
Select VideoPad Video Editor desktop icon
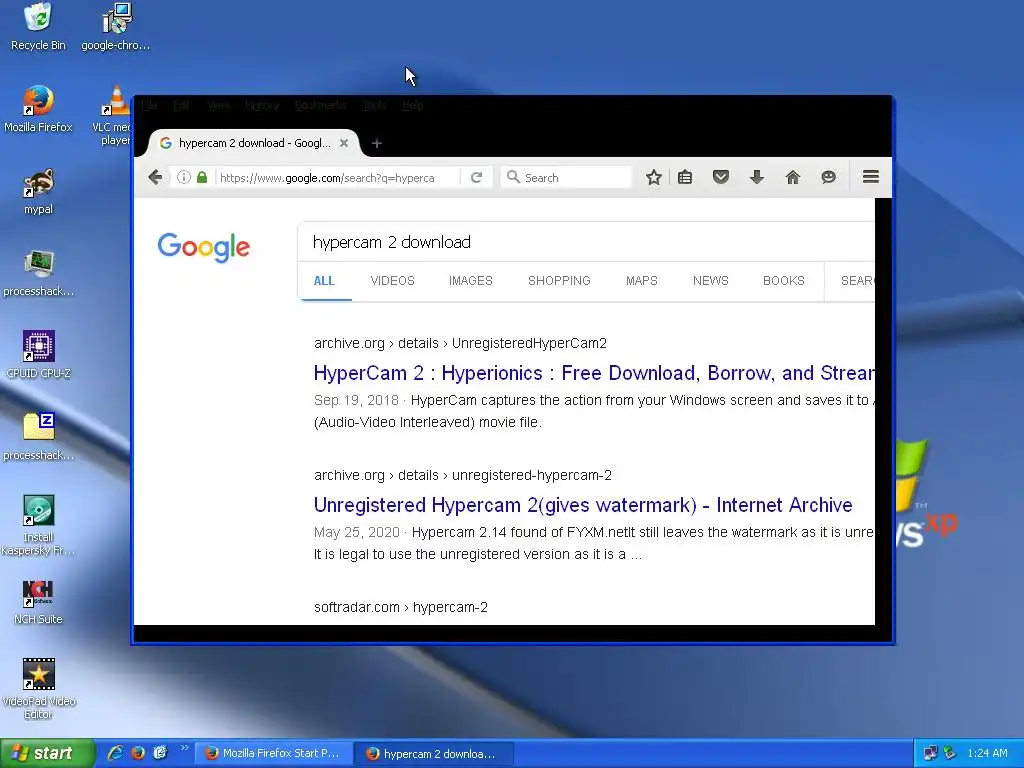38,689
